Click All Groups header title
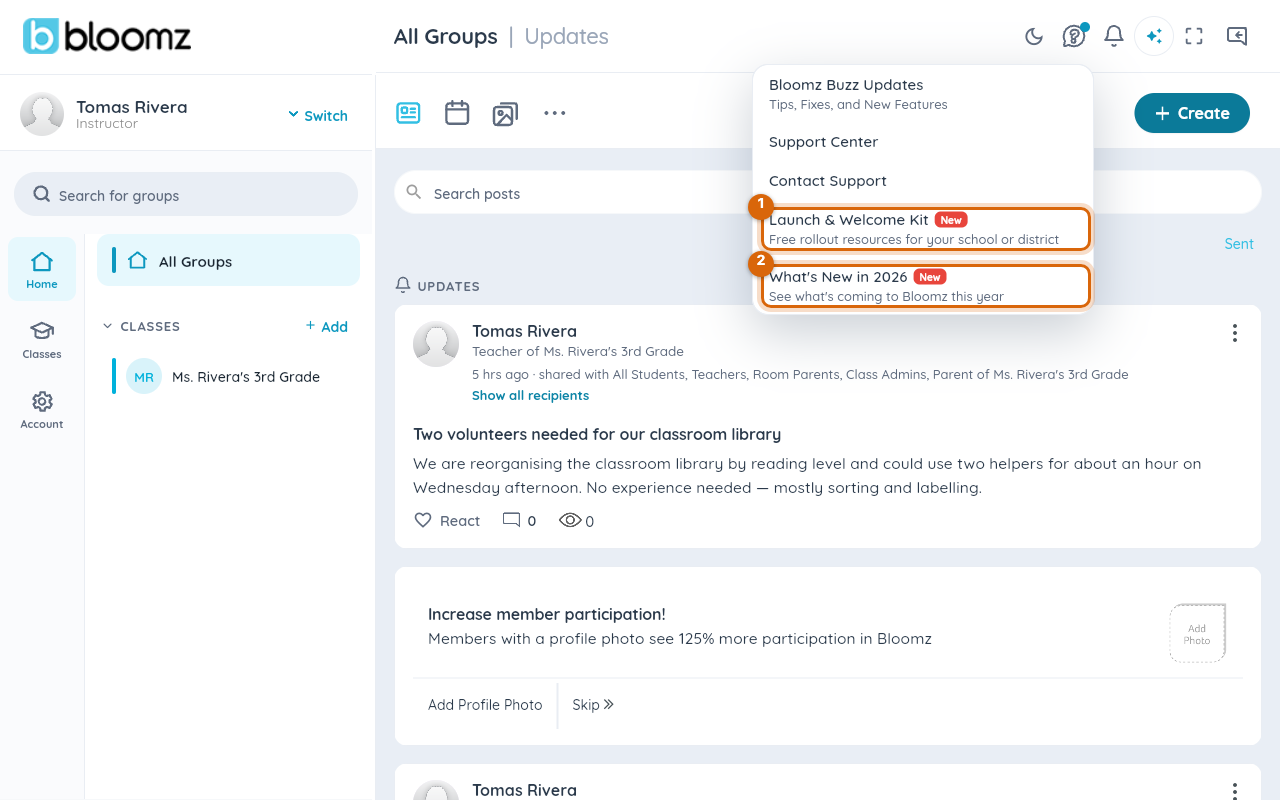 click(x=446, y=37)
